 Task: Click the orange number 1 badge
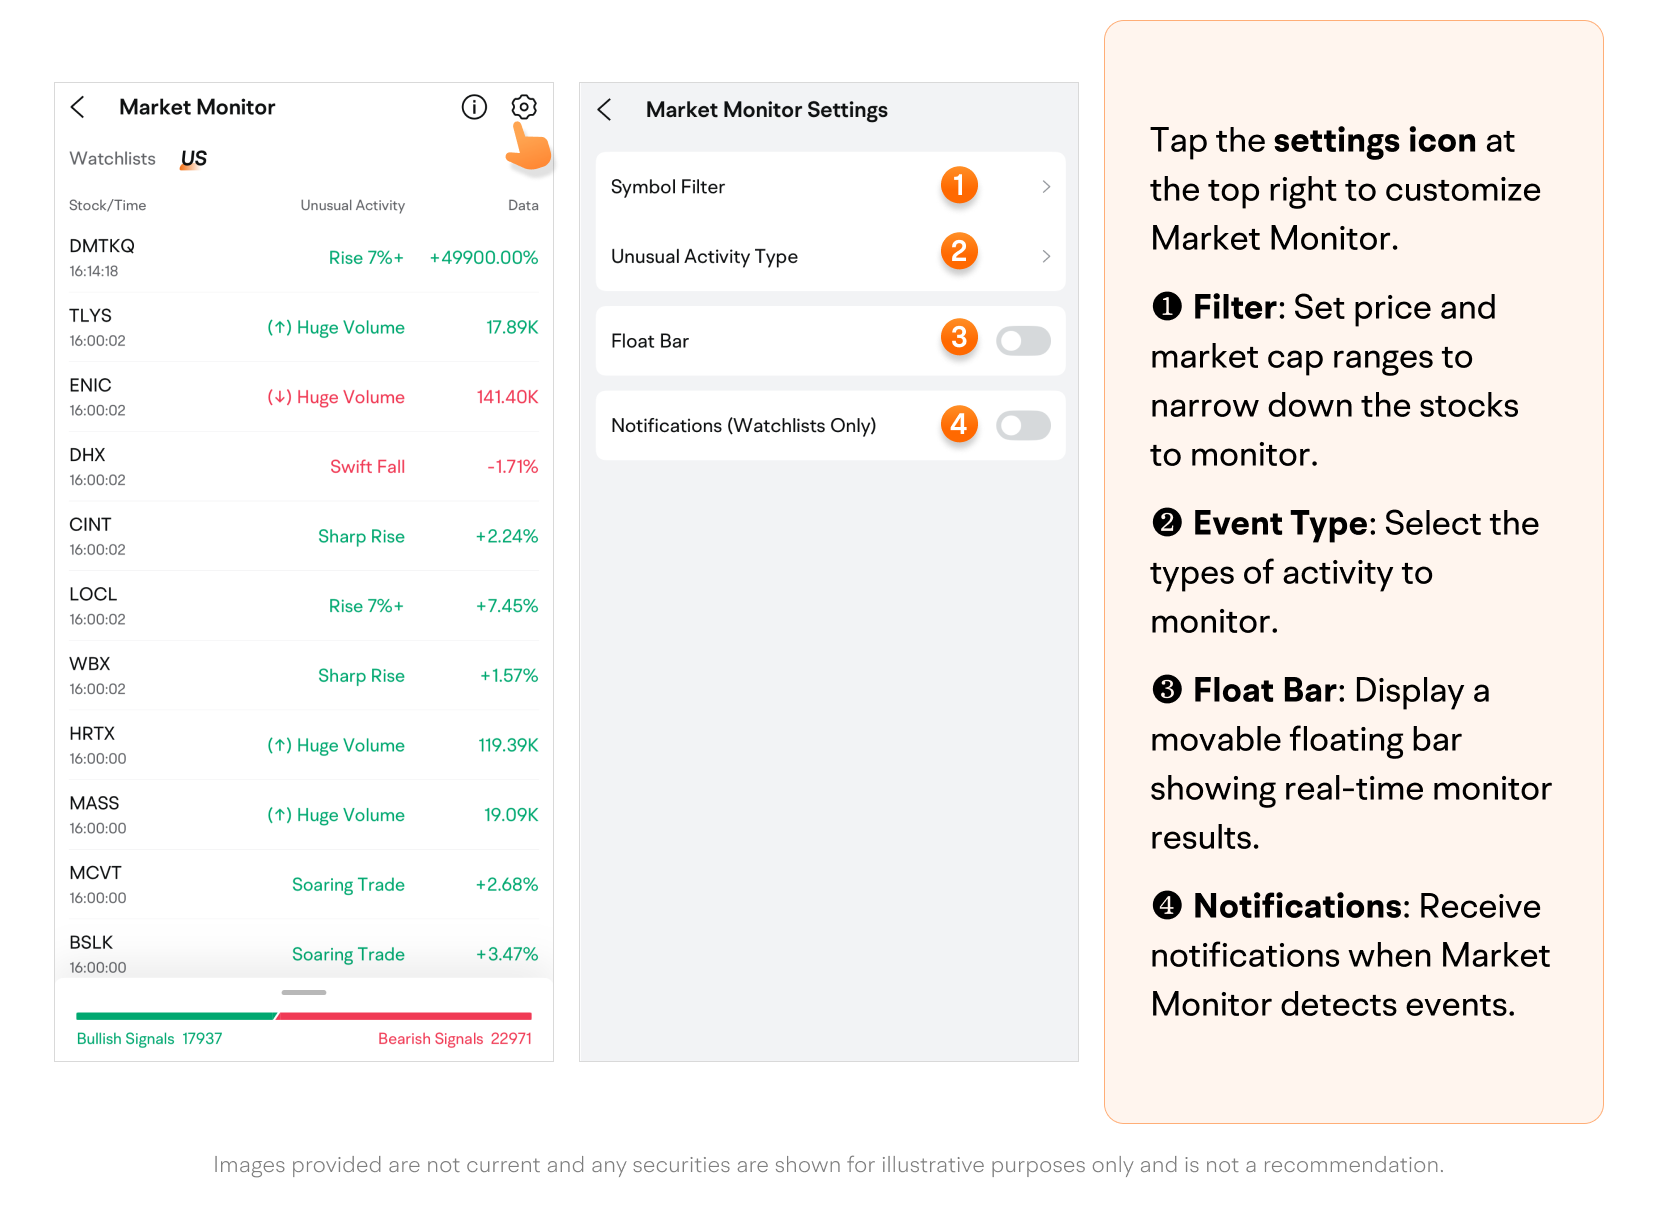click(x=958, y=185)
